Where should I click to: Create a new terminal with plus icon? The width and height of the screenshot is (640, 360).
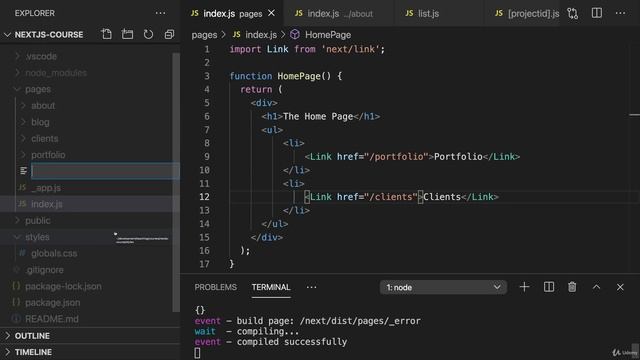pyautogui.click(x=524, y=287)
